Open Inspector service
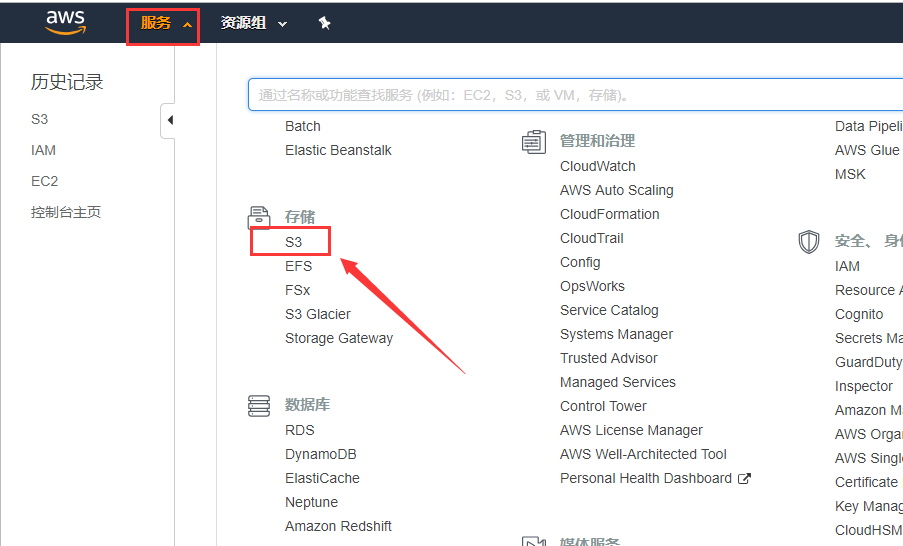The image size is (903, 546). (x=863, y=386)
